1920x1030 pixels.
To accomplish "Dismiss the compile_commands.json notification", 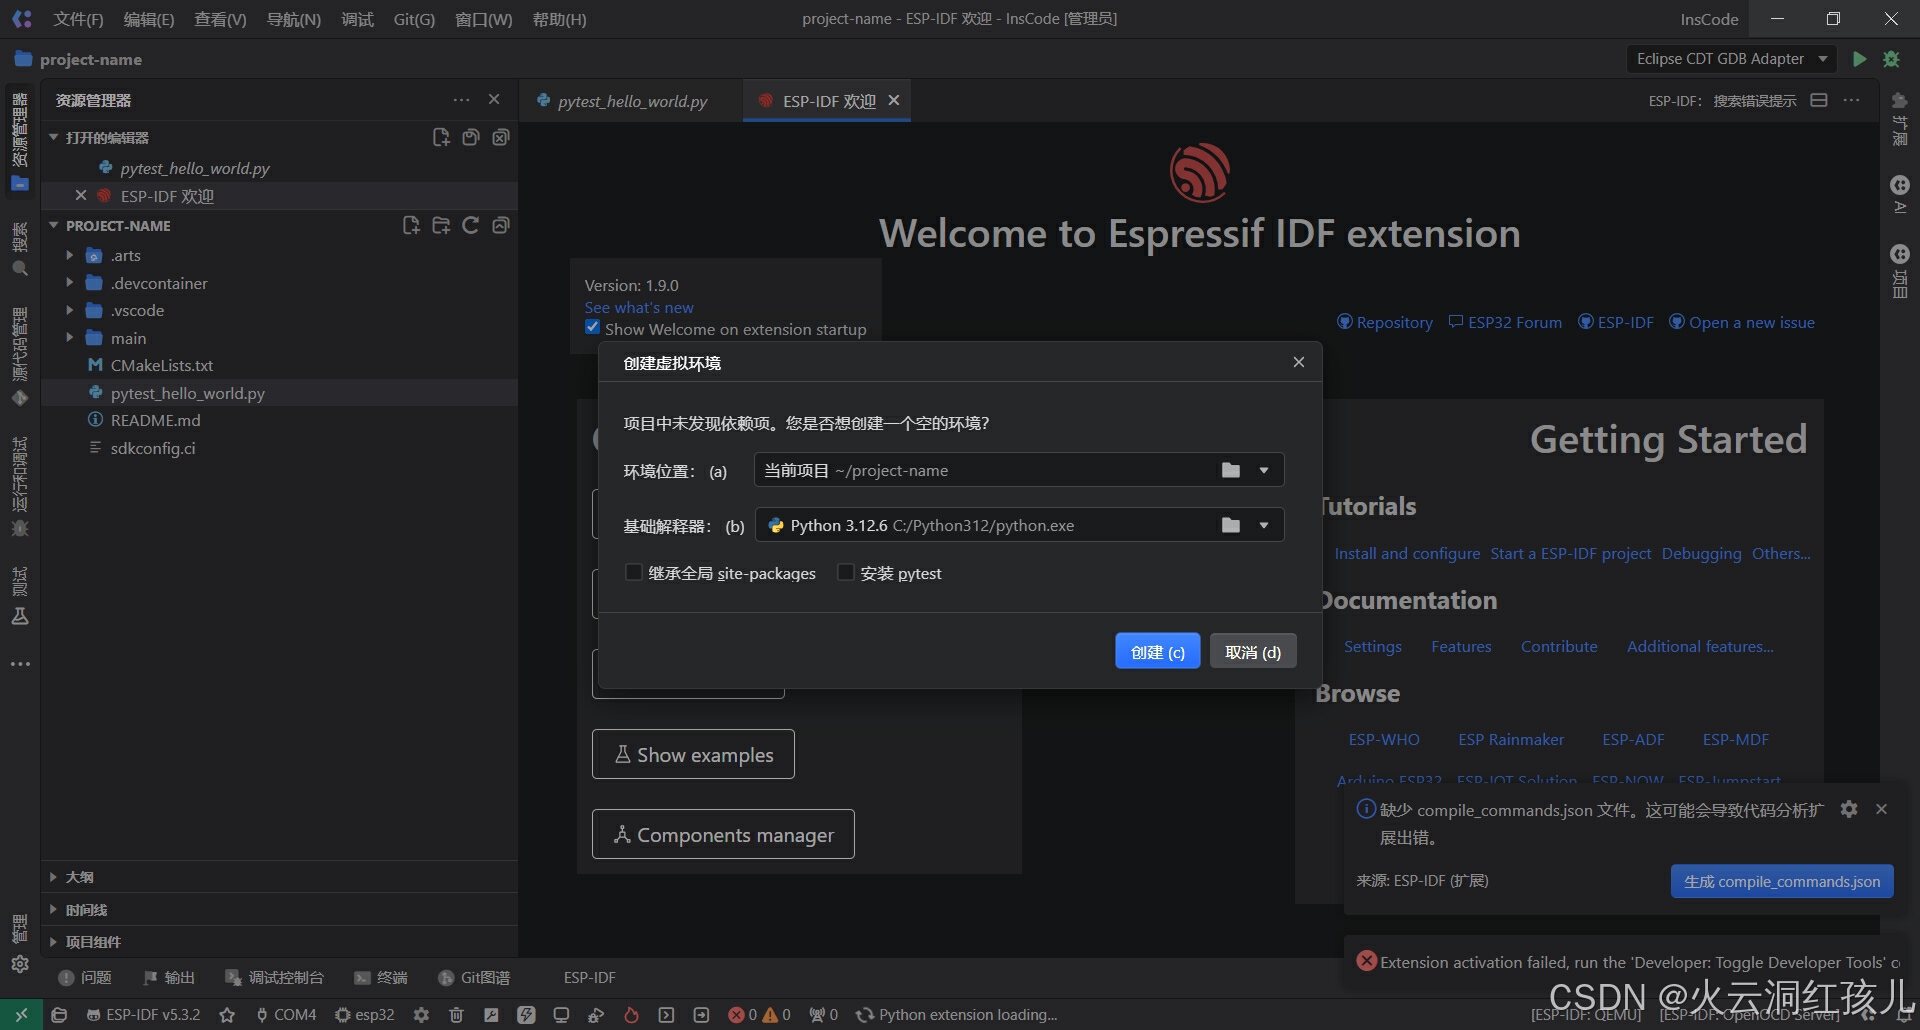I will click(x=1881, y=809).
